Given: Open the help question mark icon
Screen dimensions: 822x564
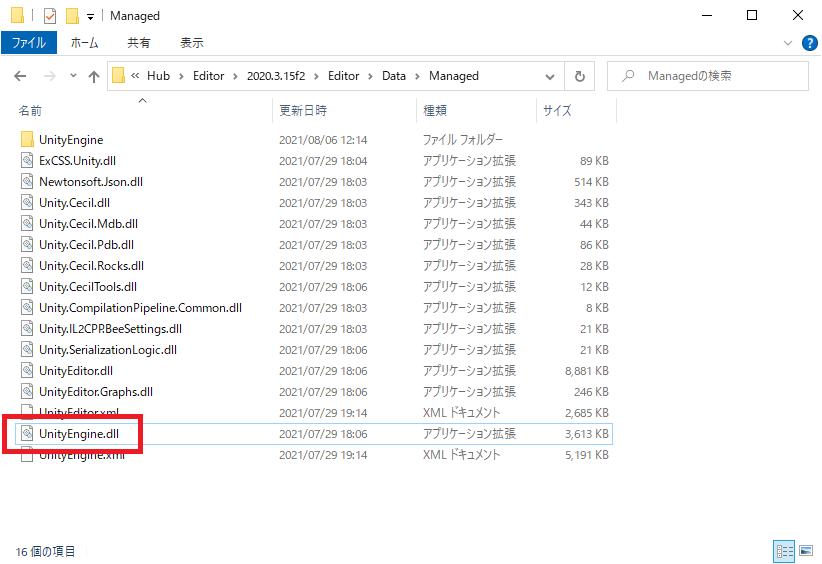Looking at the screenshot, I should tap(809, 43).
